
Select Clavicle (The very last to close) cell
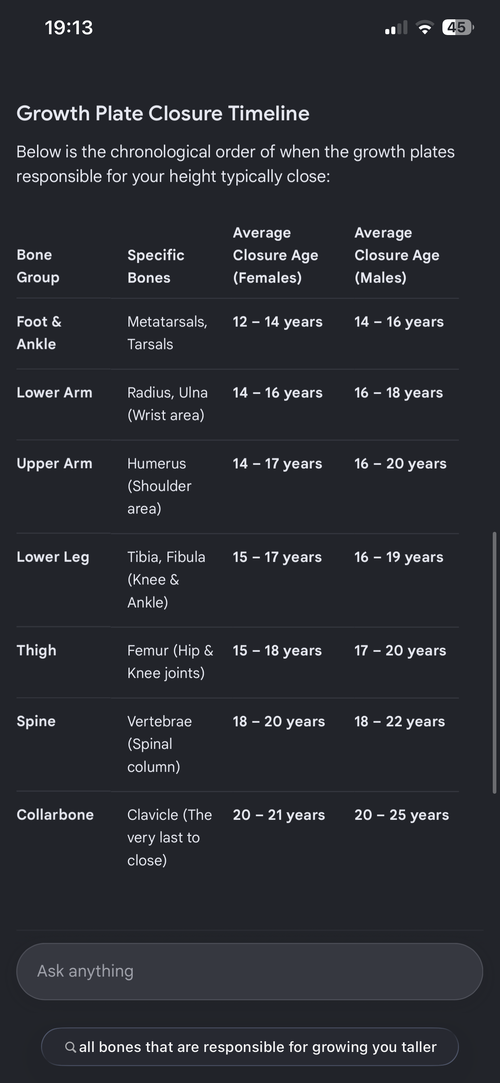pos(170,838)
